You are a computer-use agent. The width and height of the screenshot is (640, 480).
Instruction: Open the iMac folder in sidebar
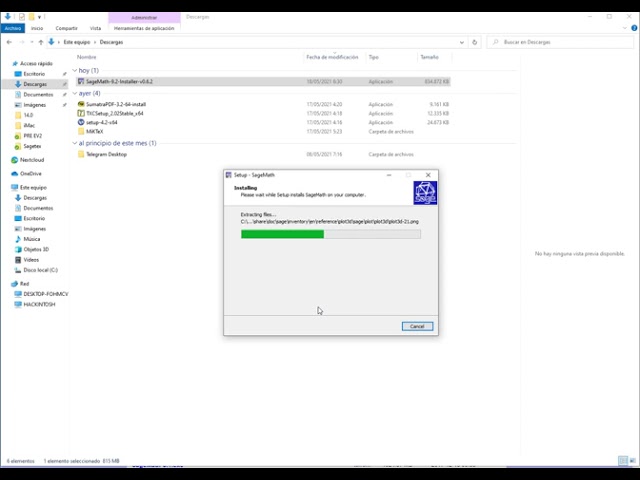click(29, 125)
